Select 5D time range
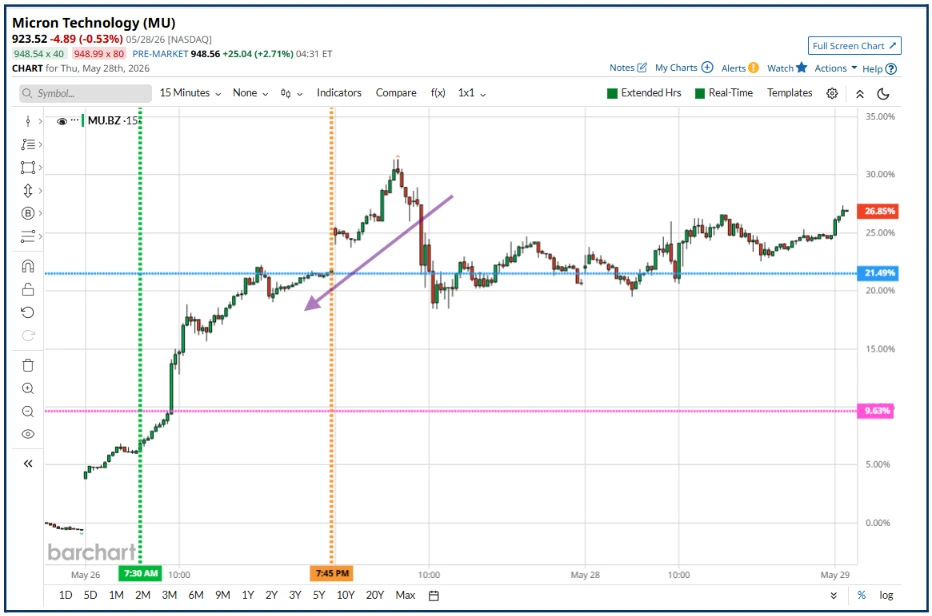The width and height of the screenshot is (932, 616). [x=90, y=595]
